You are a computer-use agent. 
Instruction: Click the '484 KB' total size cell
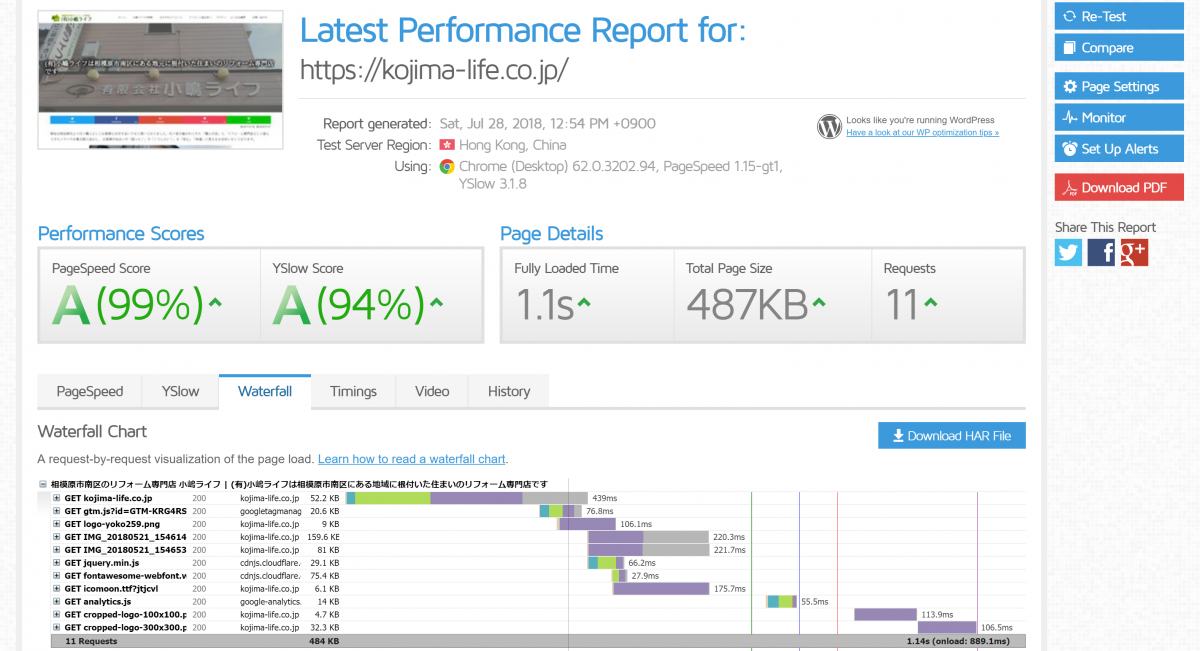[324, 640]
